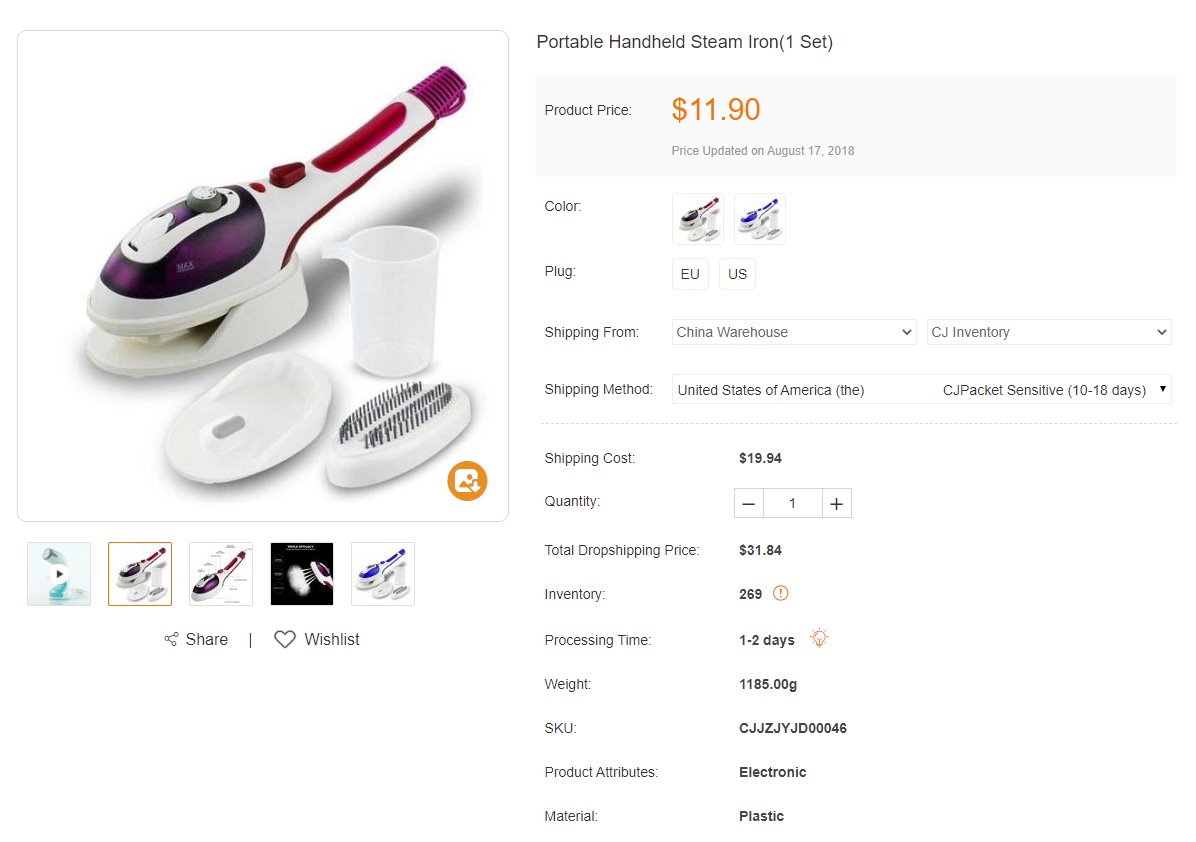Select the US plug option
This screenshot has height=842, width=1196.
(737, 274)
